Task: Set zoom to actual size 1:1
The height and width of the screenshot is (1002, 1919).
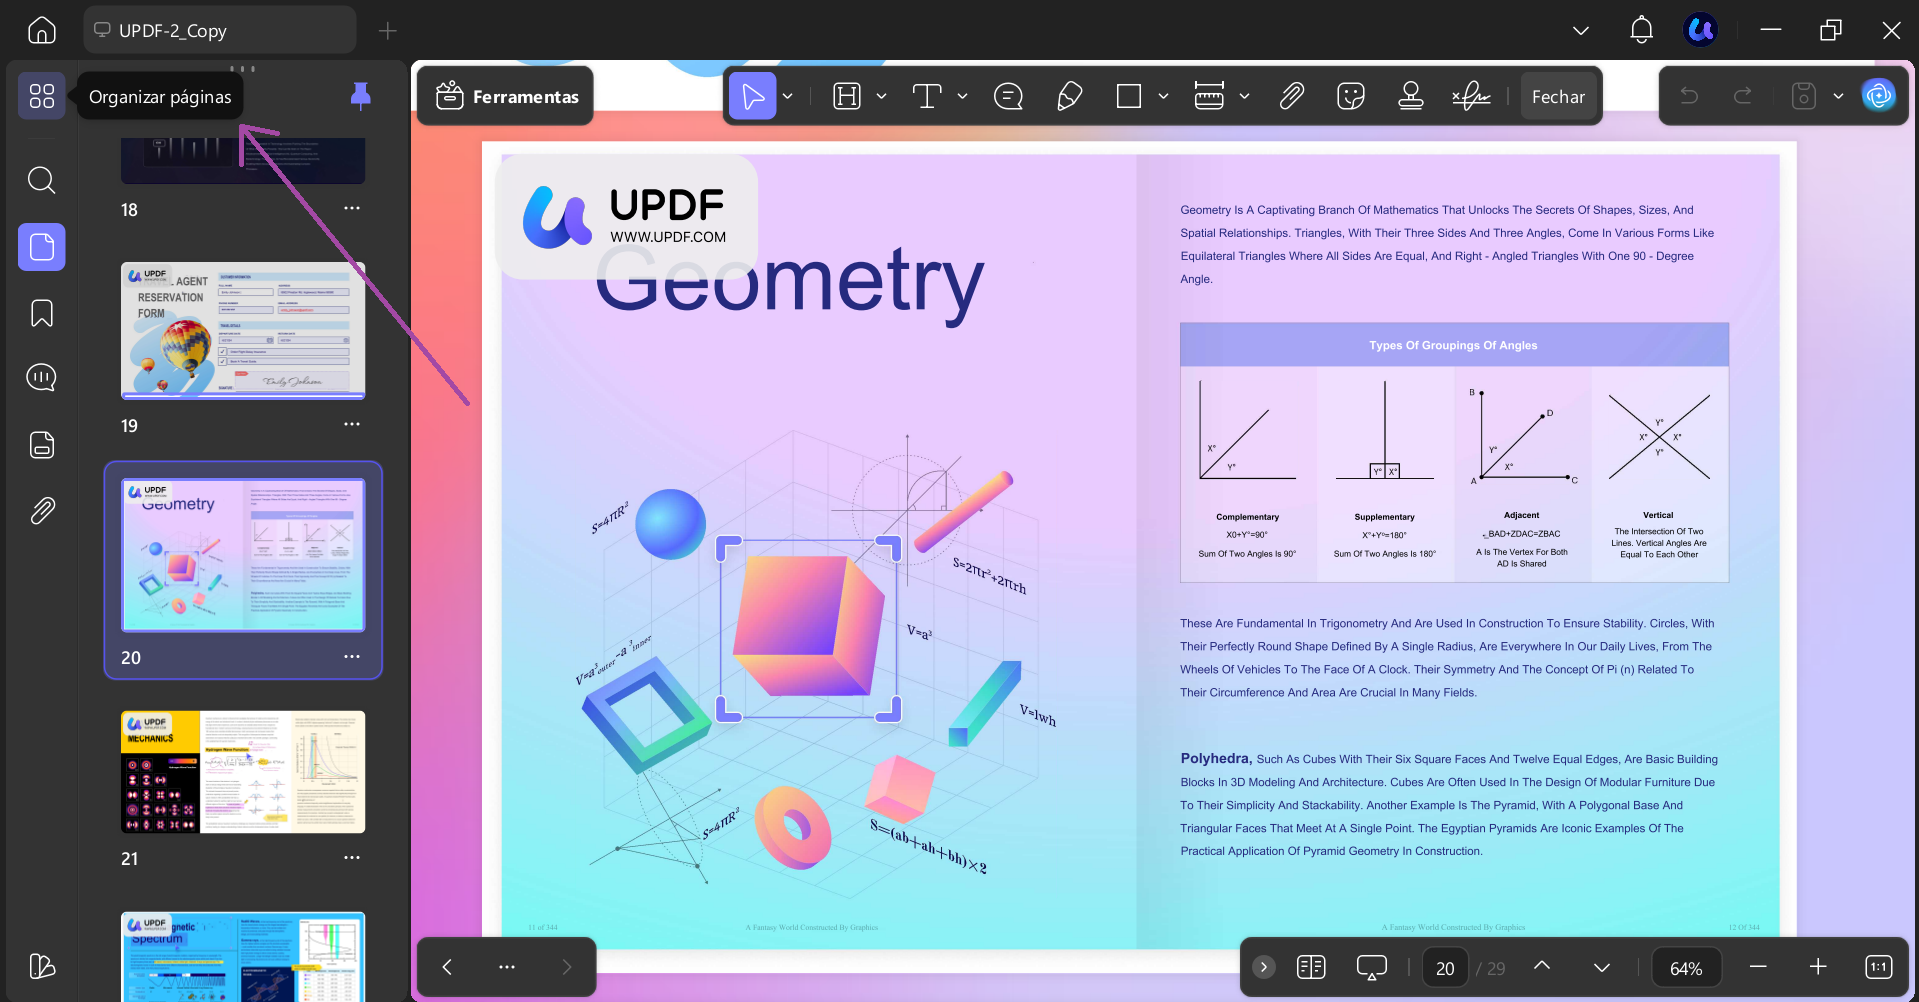Action: pos(1879,967)
